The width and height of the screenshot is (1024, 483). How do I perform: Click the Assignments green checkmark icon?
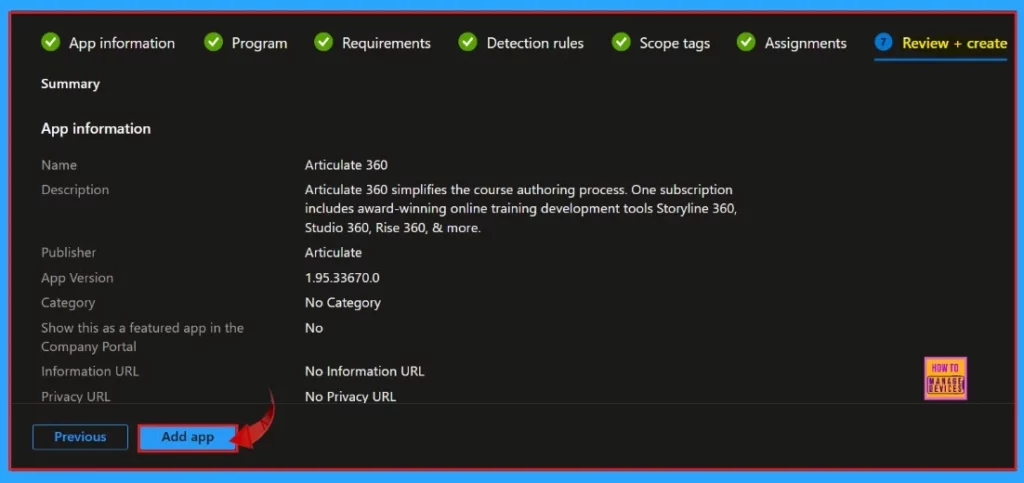[746, 43]
